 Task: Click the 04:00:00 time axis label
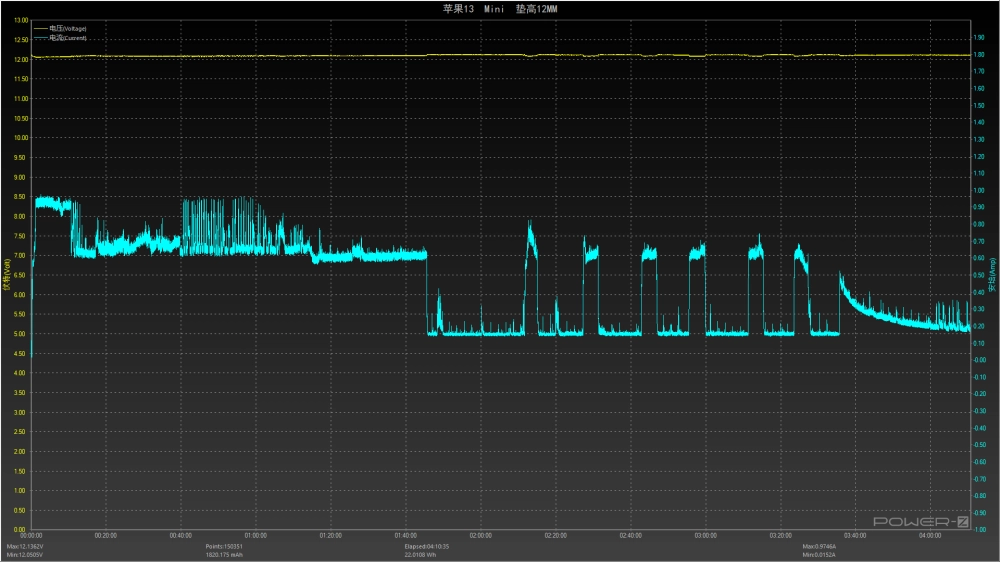(930, 536)
